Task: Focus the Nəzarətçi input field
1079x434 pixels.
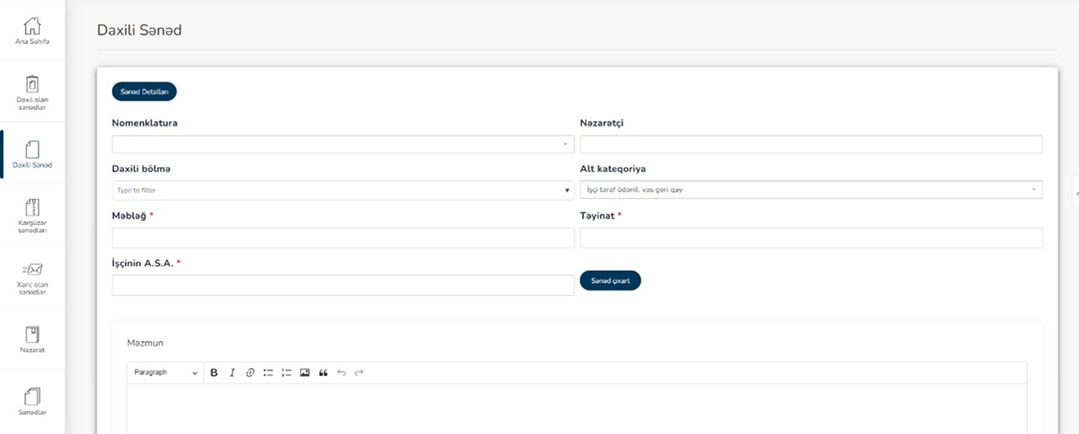Action: [811, 144]
